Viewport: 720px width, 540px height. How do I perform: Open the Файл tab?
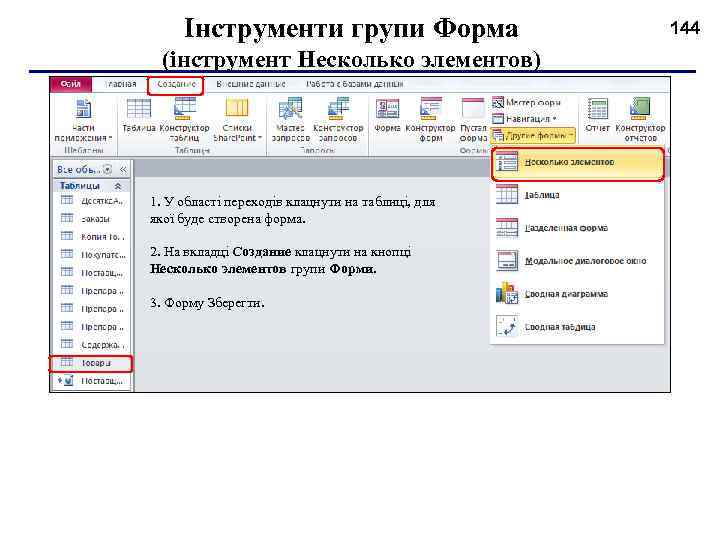pos(71,84)
